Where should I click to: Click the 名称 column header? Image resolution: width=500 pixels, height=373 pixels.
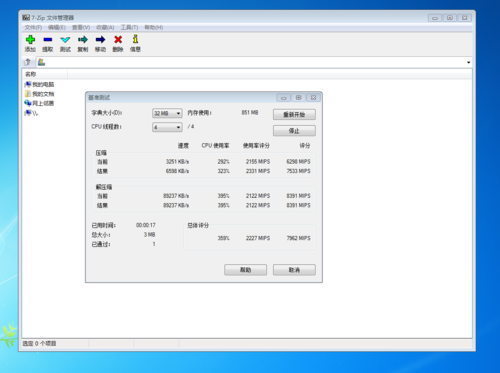(x=45, y=74)
